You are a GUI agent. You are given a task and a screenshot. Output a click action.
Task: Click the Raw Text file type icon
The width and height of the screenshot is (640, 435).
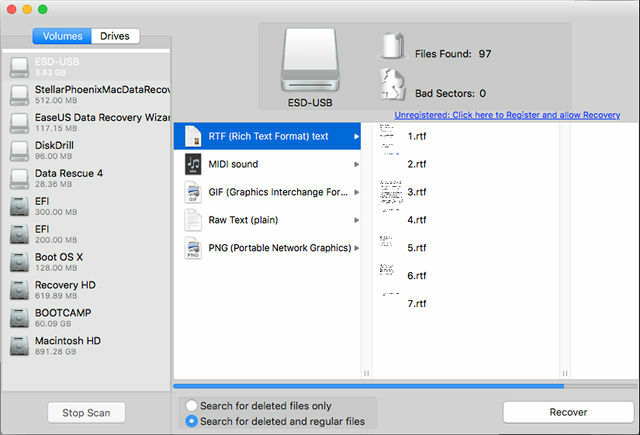[193, 220]
